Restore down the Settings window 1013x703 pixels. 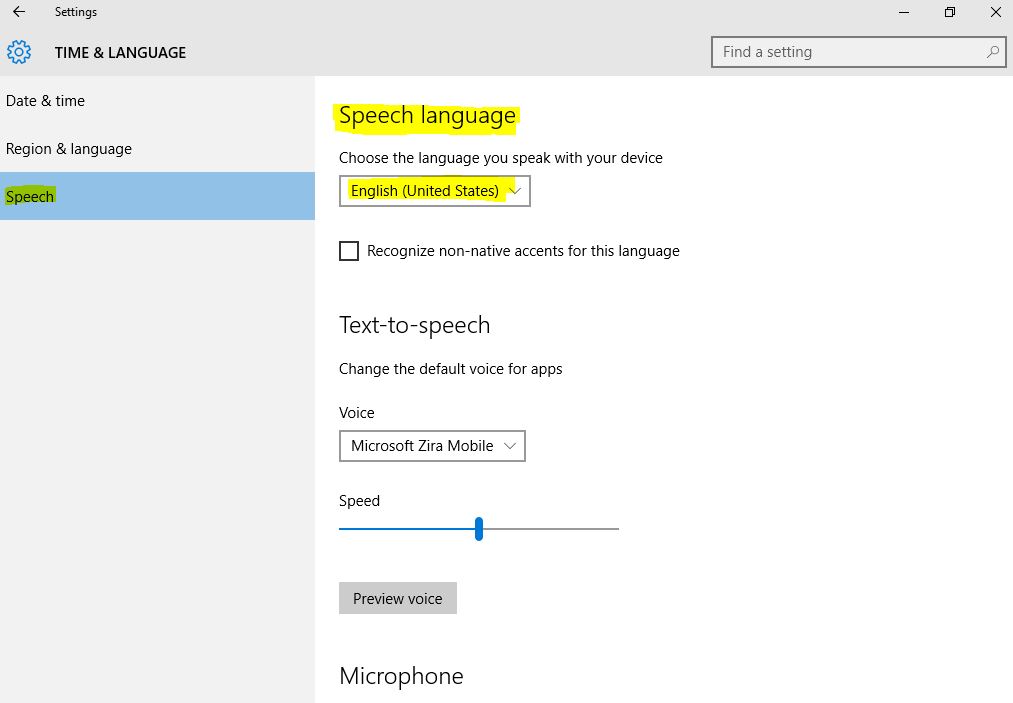pos(949,12)
